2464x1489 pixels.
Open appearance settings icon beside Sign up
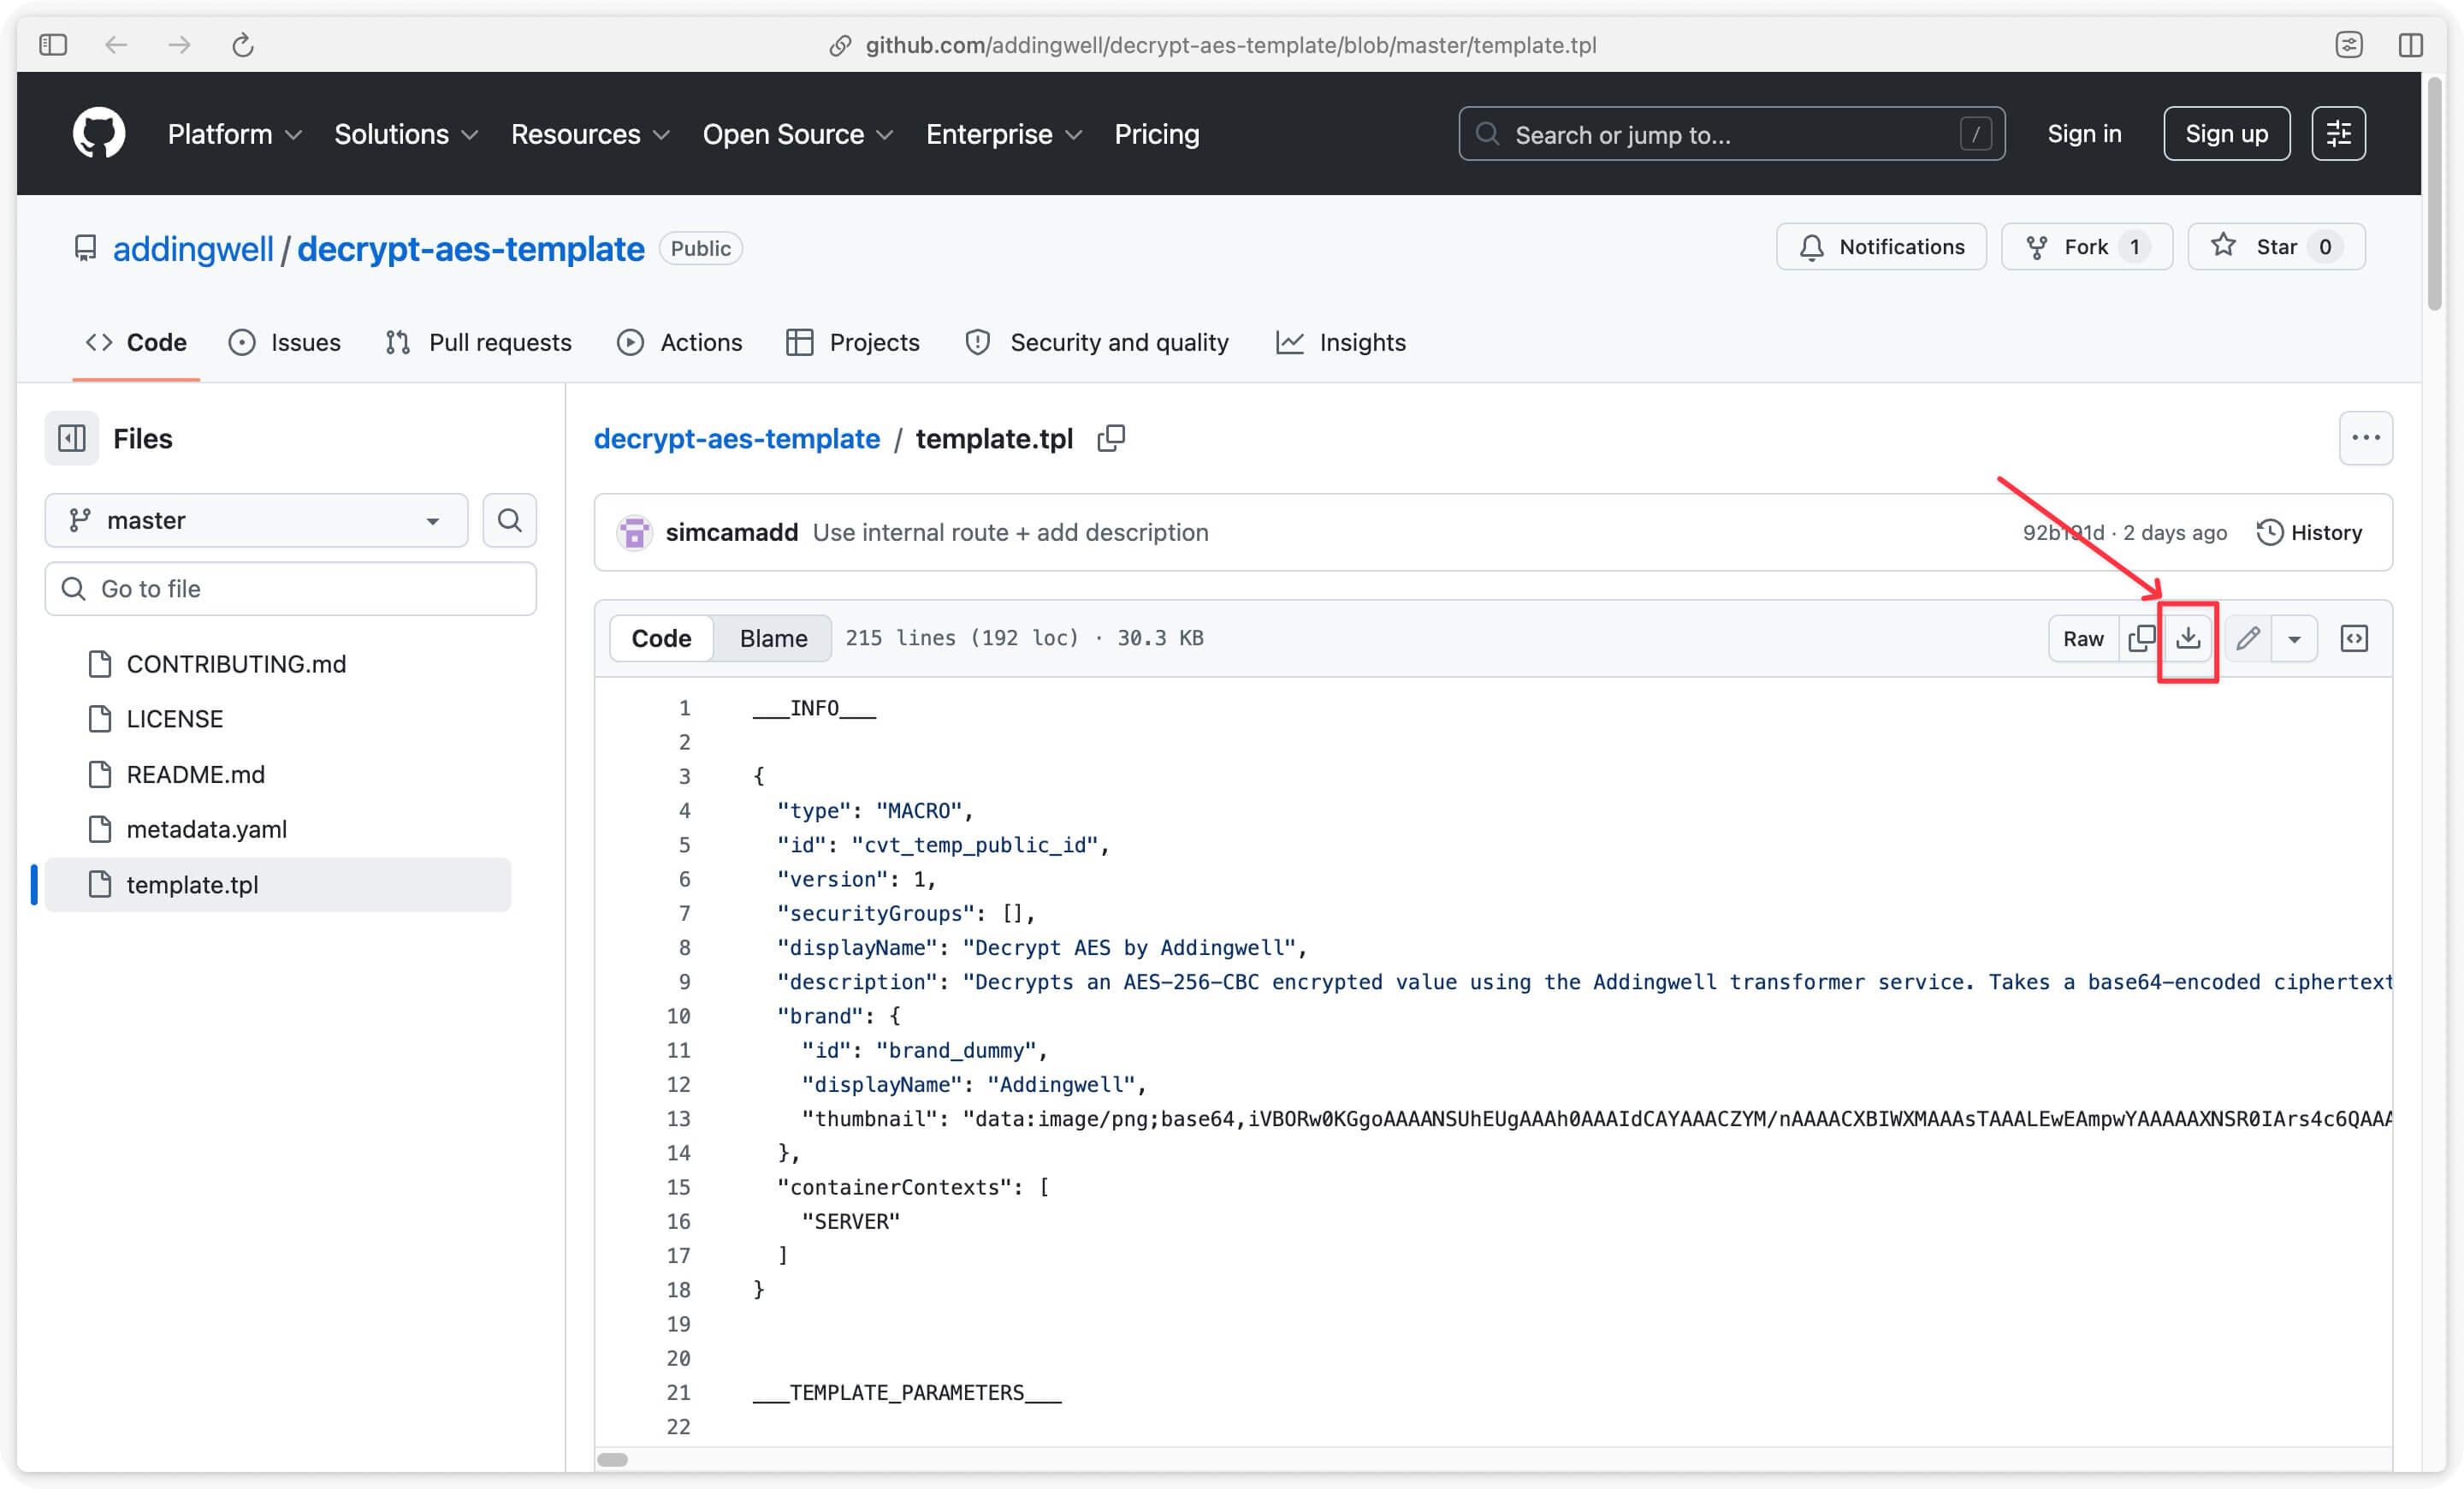(2338, 133)
